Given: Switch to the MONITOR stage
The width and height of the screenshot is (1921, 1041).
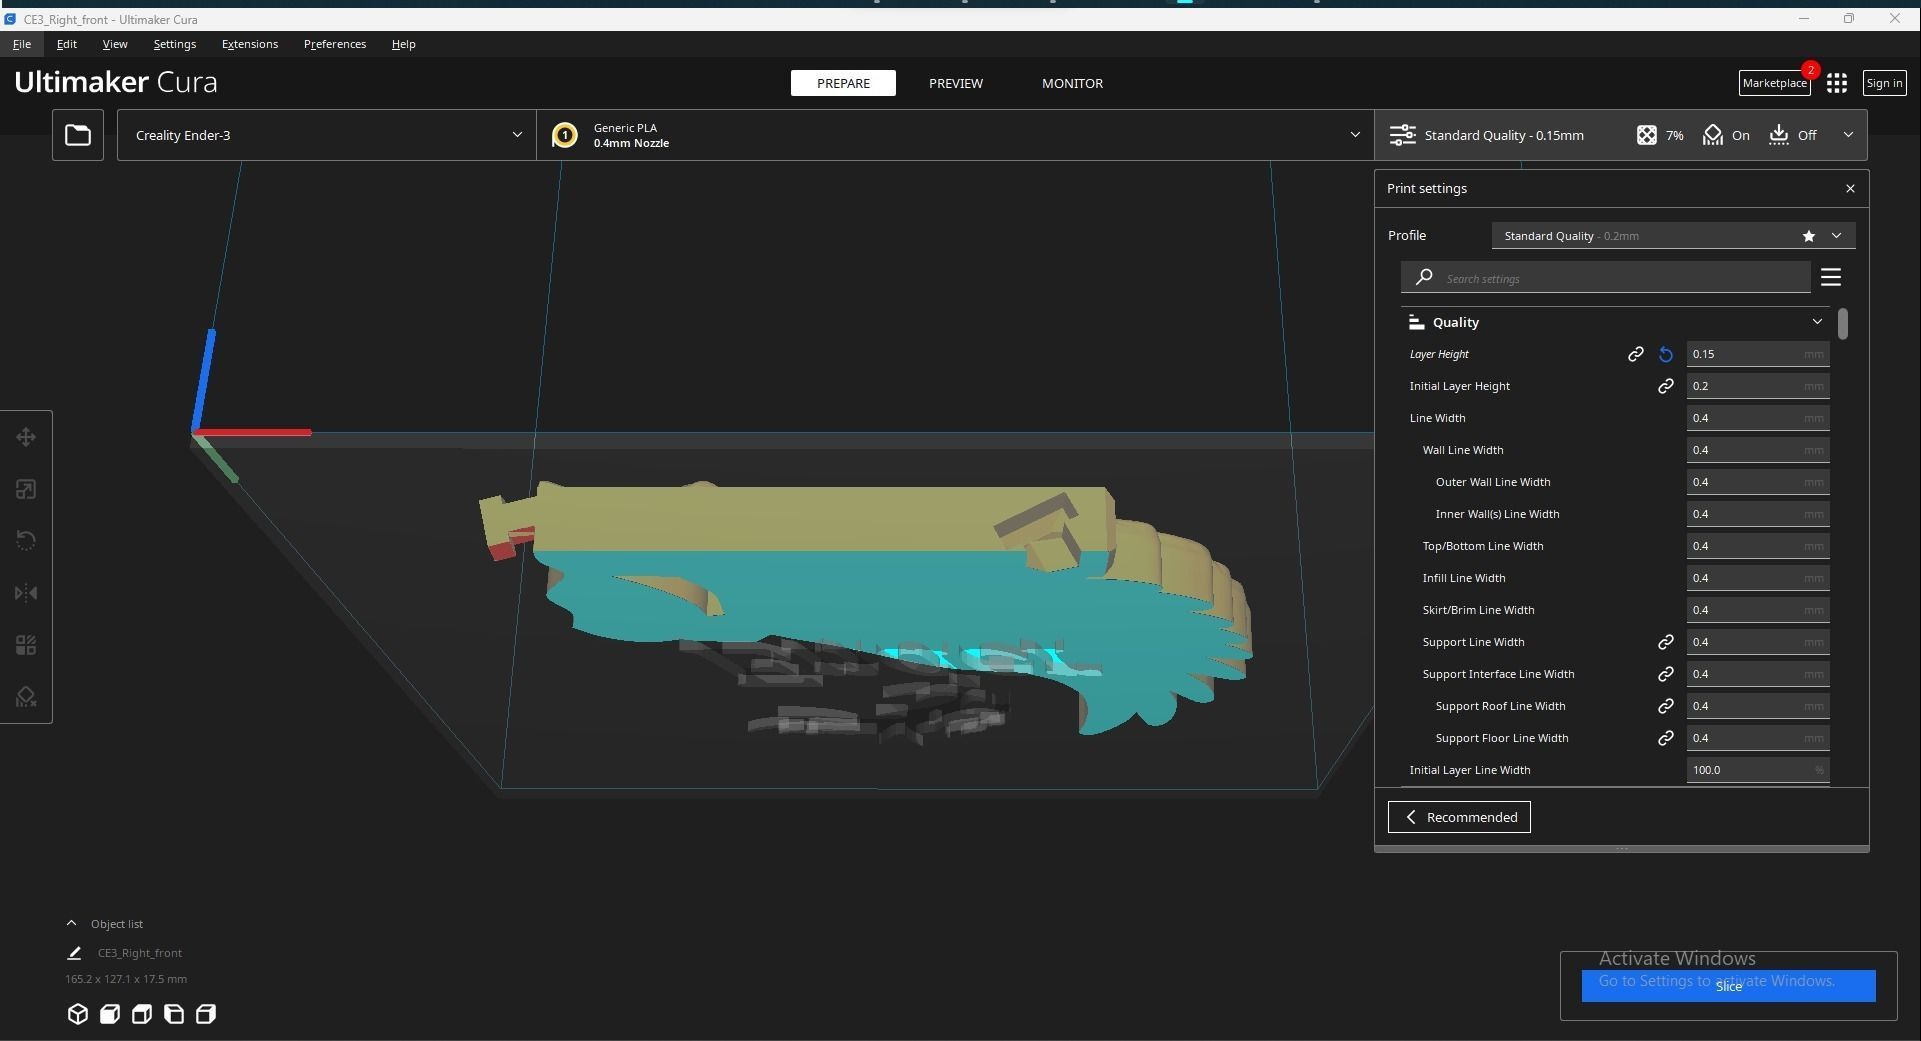Looking at the screenshot, I should pyautogui.click(x=1072, y=83).
